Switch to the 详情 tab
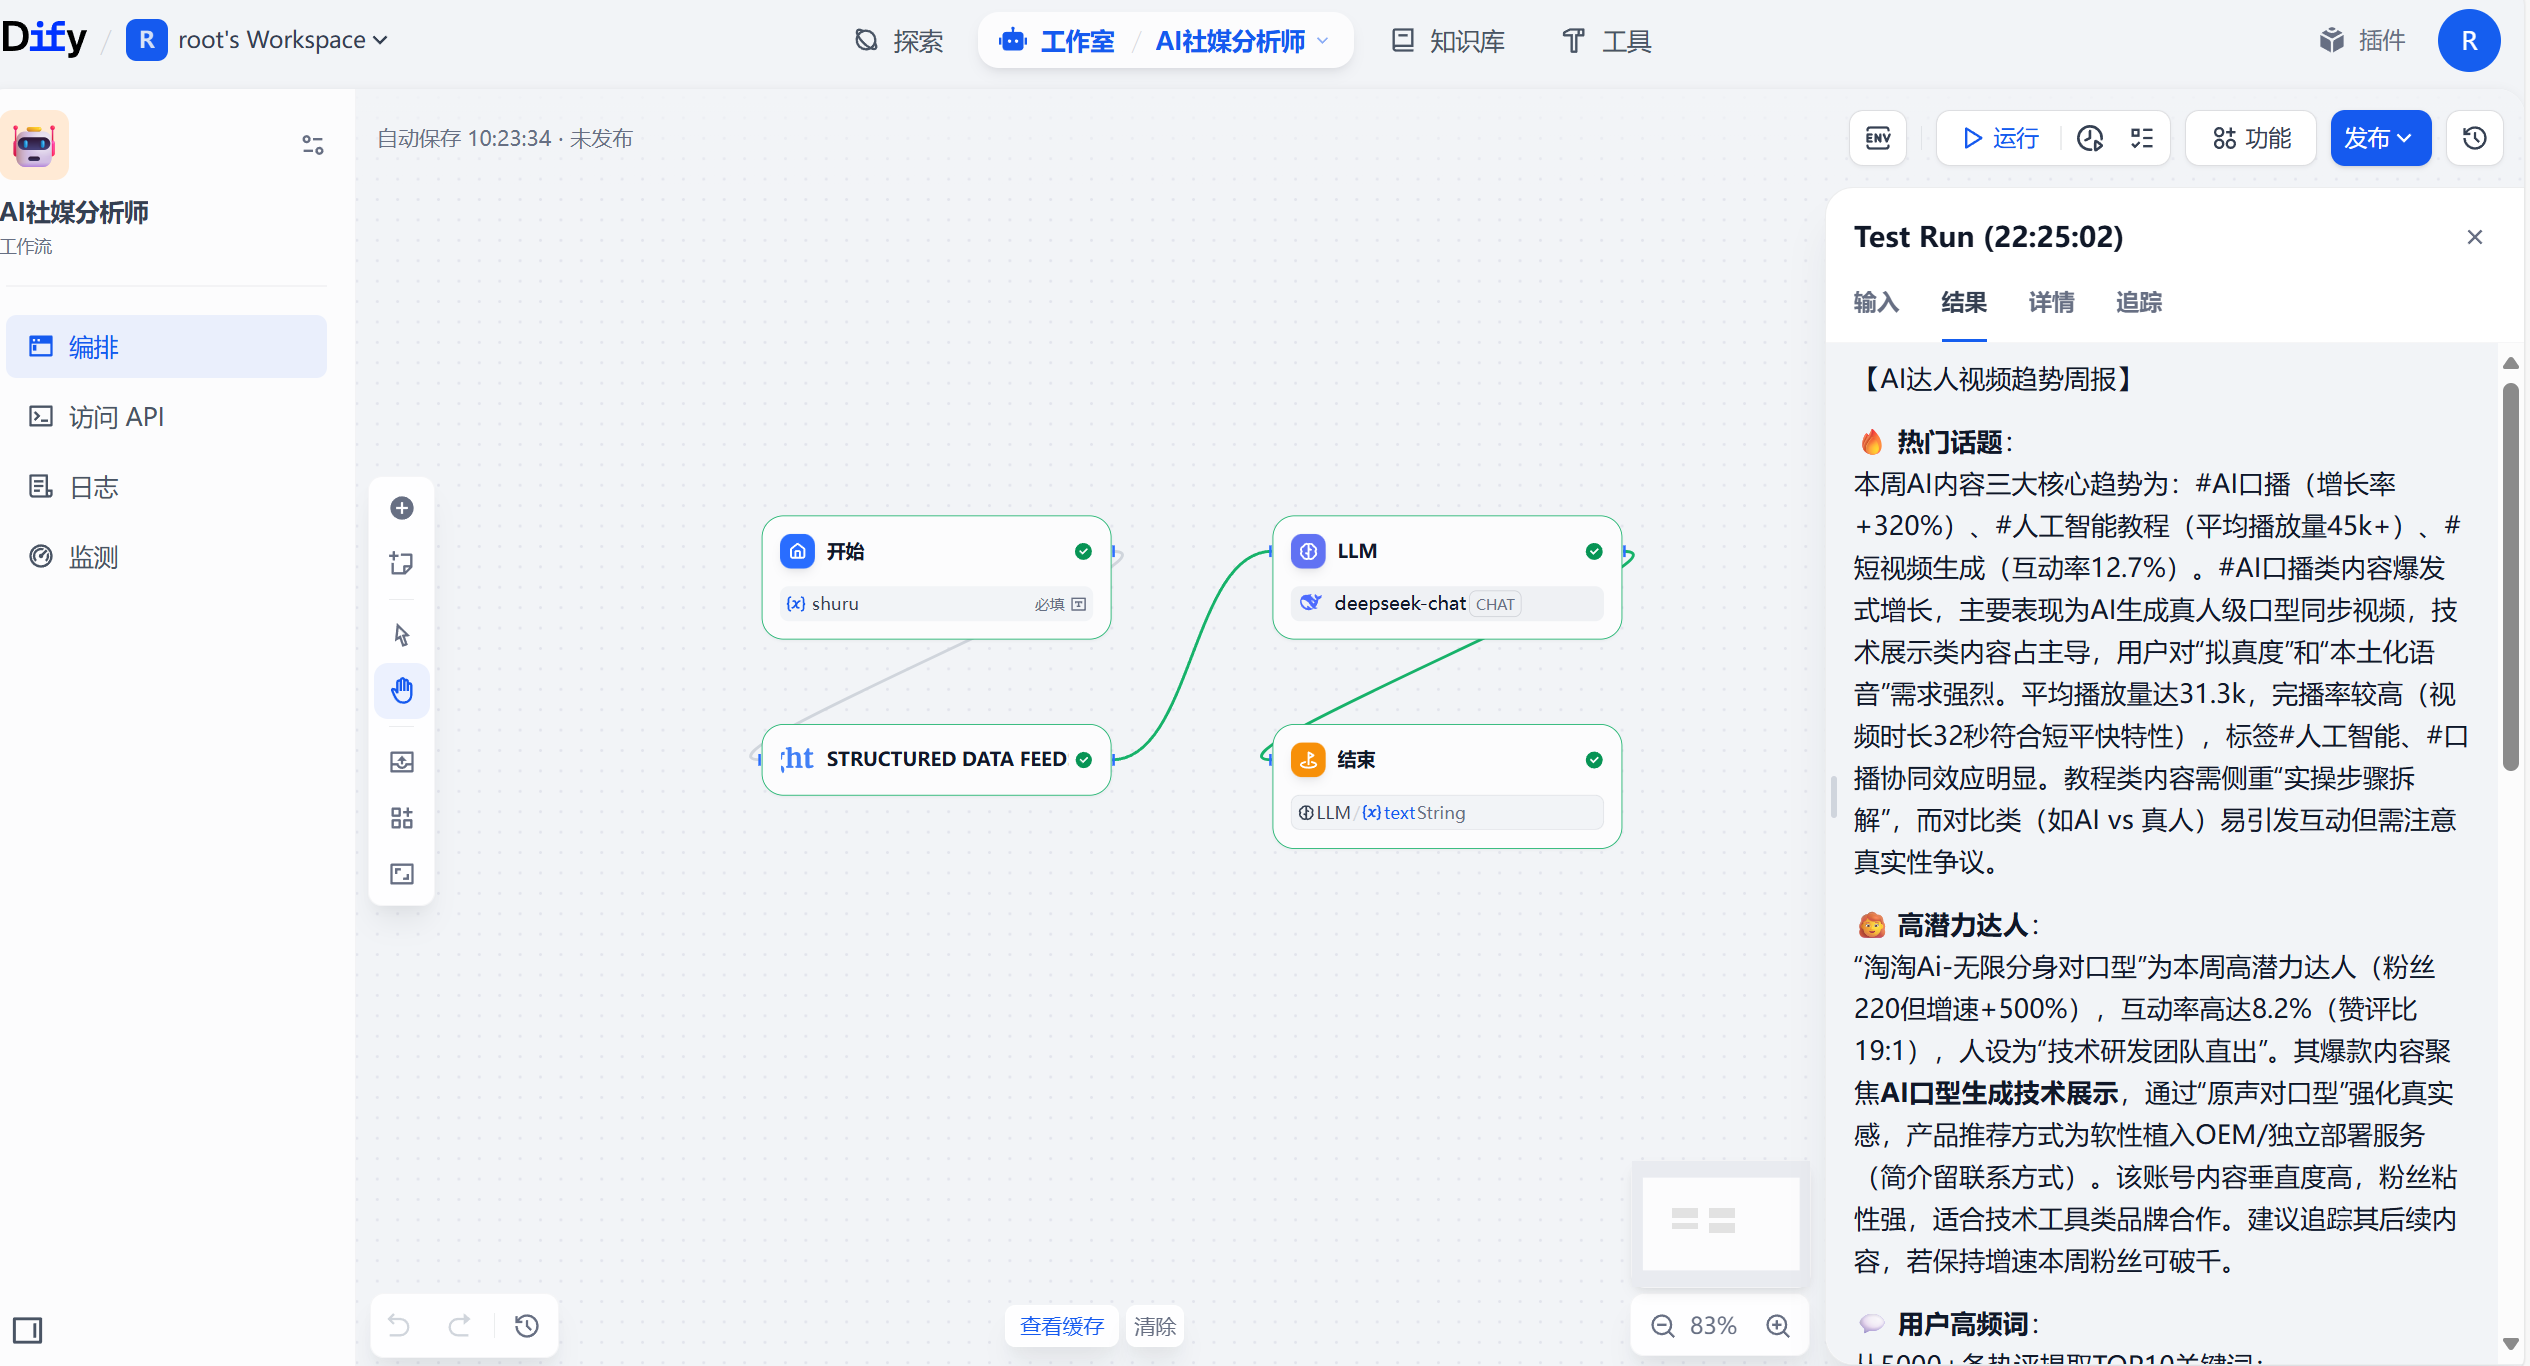The image size is (2530, 1366). coord(2051,302)
